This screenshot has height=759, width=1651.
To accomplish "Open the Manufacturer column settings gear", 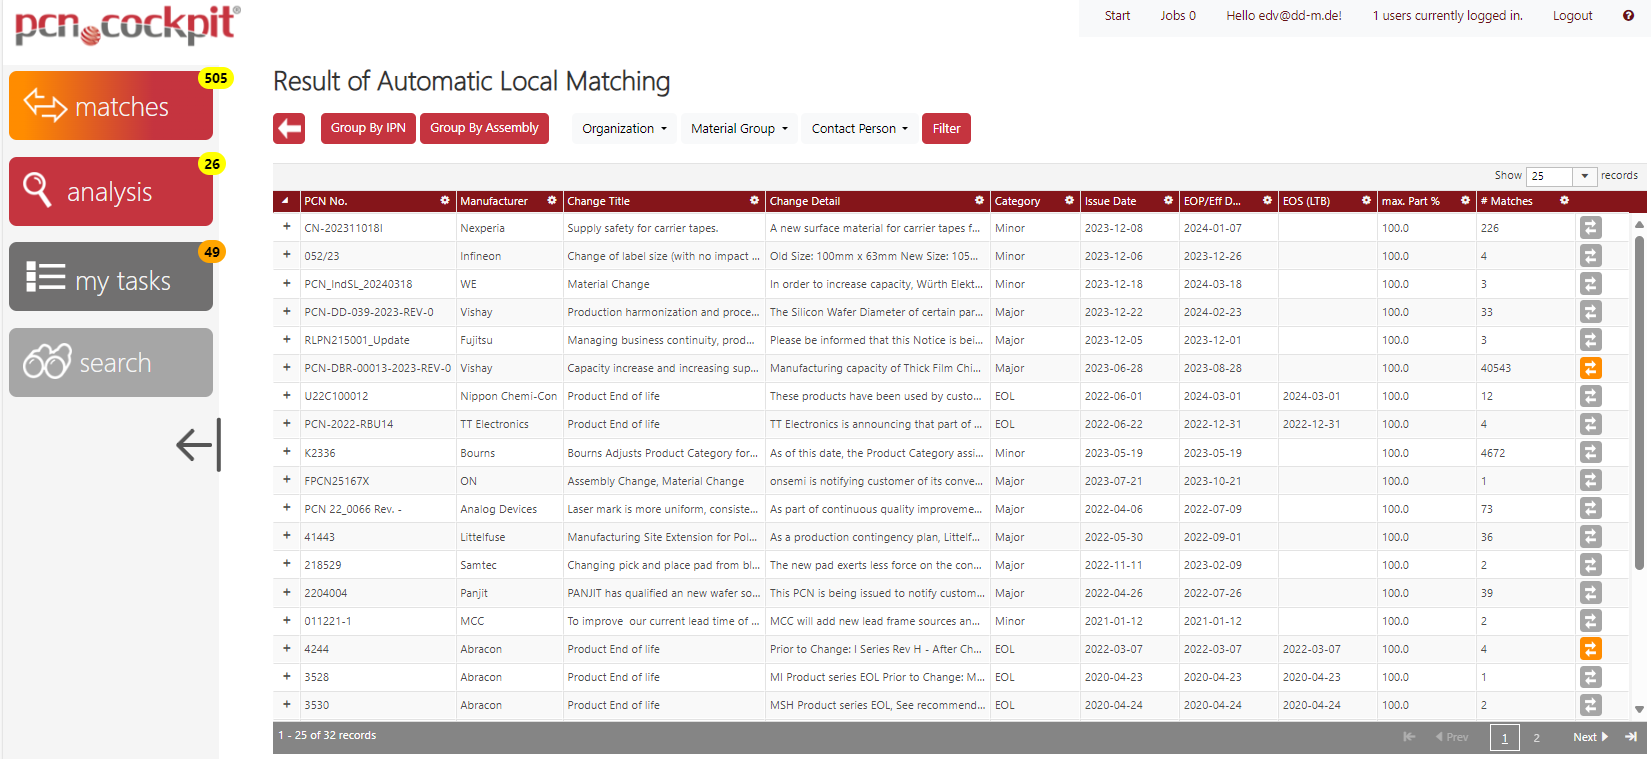I will pyautogui.click(x=552, y=201).
